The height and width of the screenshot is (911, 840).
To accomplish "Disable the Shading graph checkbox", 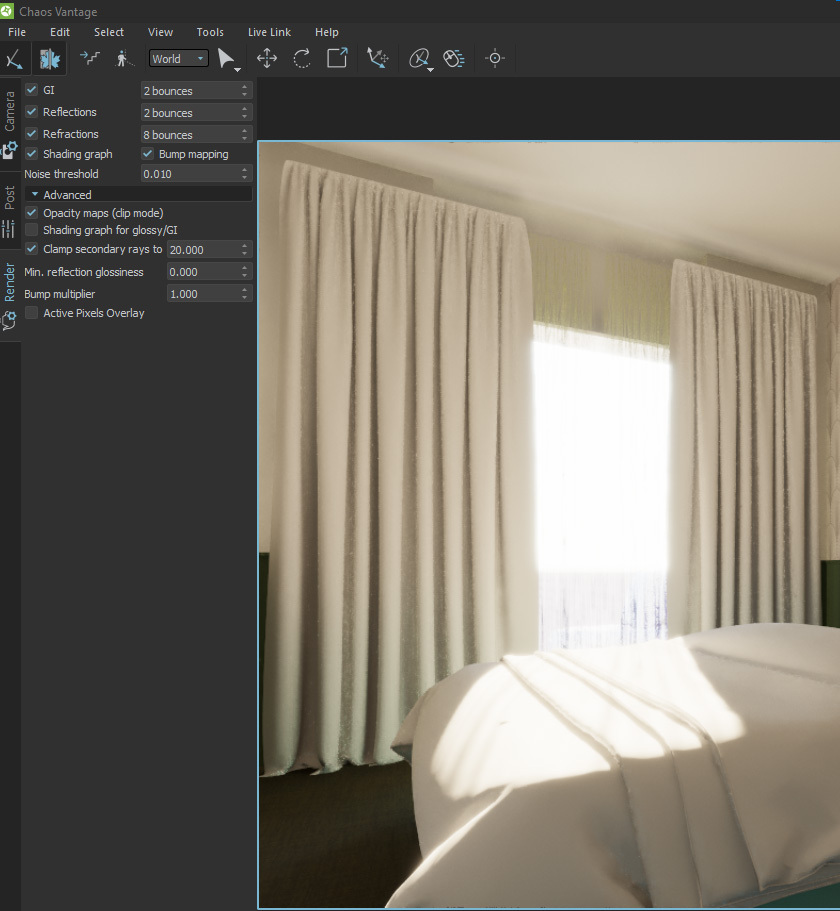I will [x=32, y=154].
